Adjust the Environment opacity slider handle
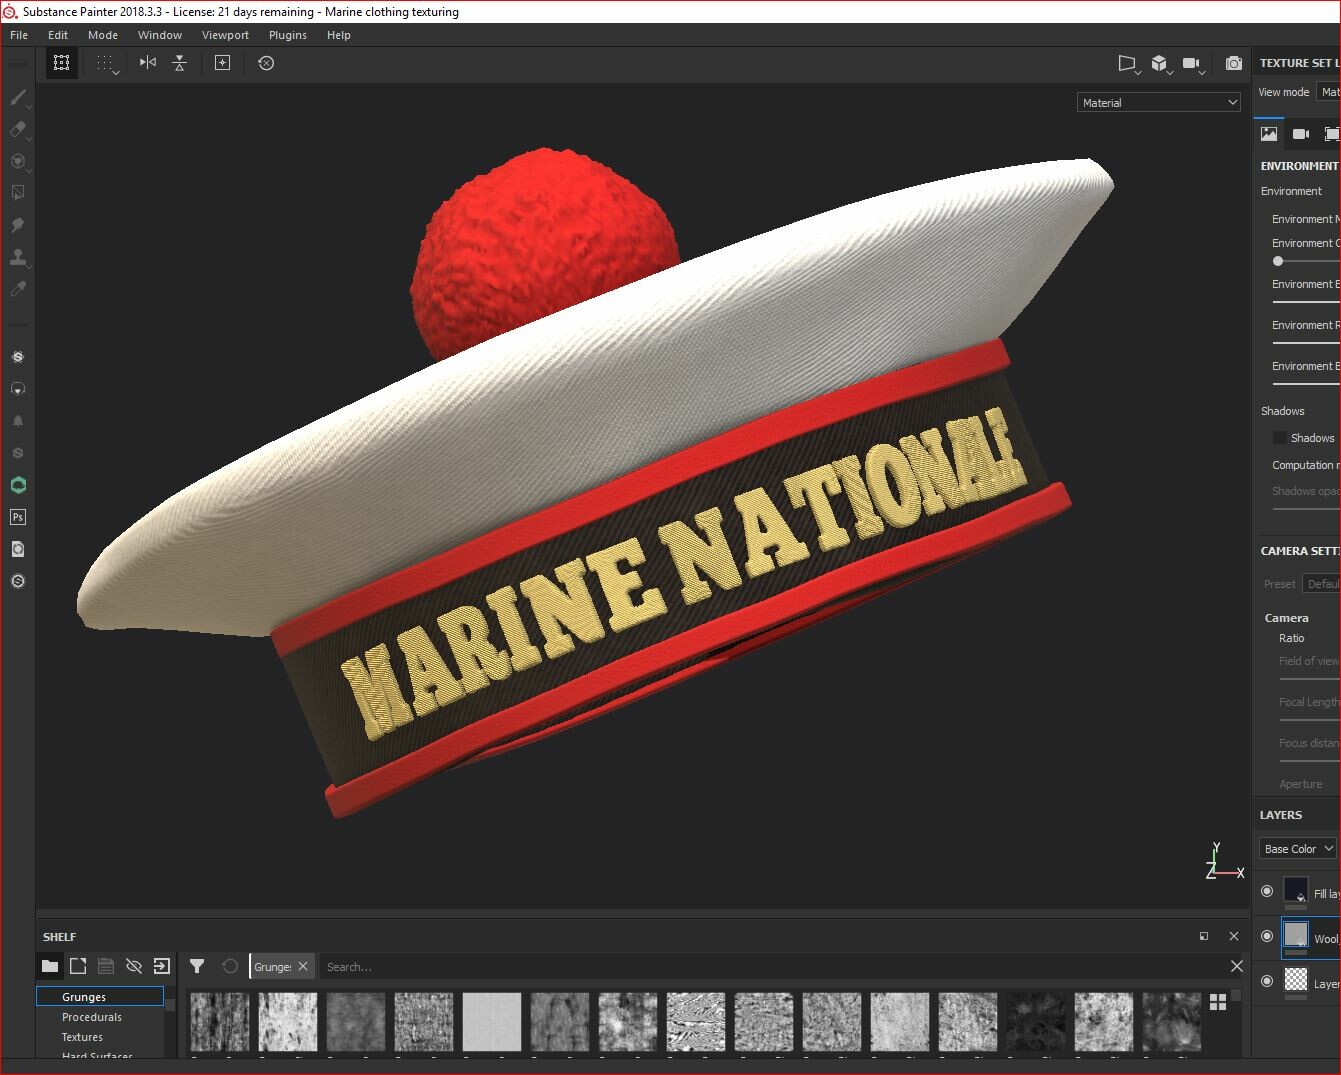The image size is (1341, 1075). (1278, 261)
